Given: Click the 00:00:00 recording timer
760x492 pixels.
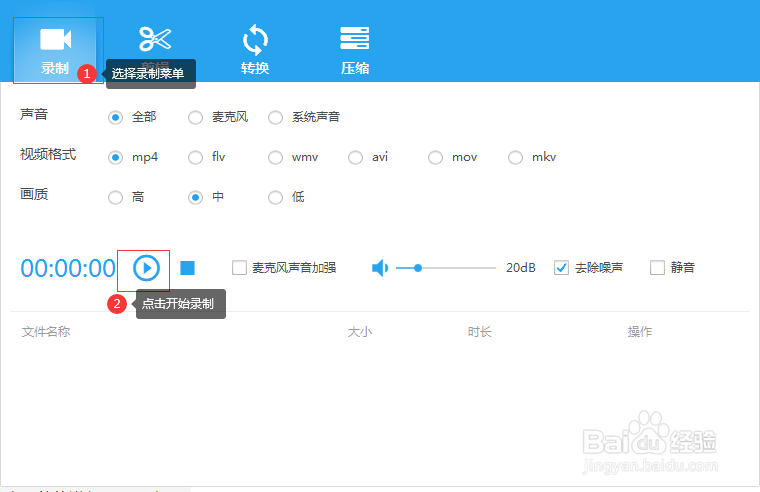Looking at the screenshot, I should tap(68, 269).
